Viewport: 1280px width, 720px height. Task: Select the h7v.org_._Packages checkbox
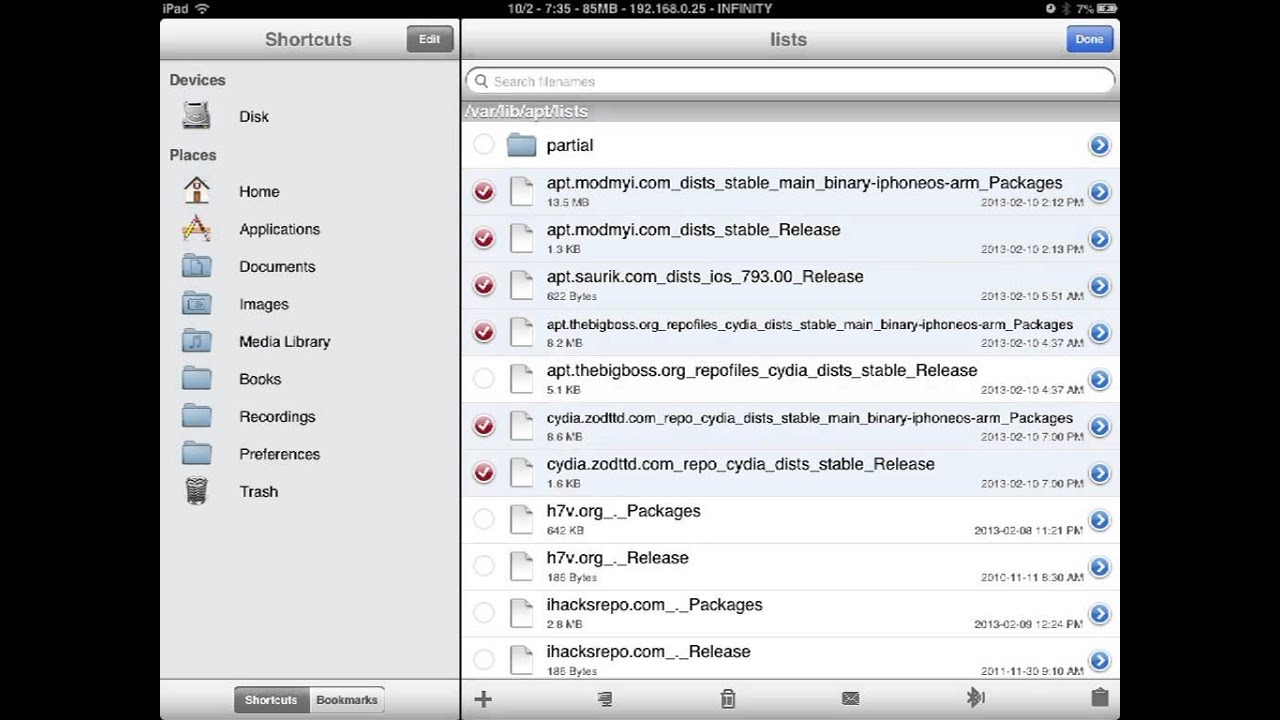click(x=484, y=519)
